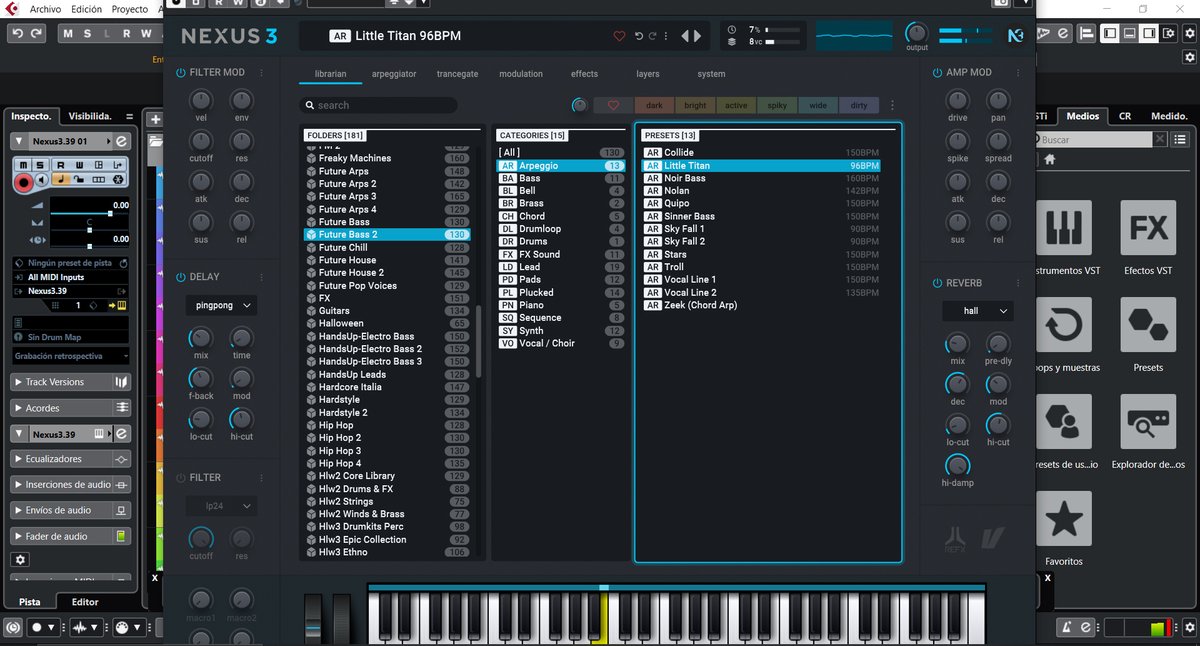Toggle the Mute button in Inspector track

(x=25, y=165)
